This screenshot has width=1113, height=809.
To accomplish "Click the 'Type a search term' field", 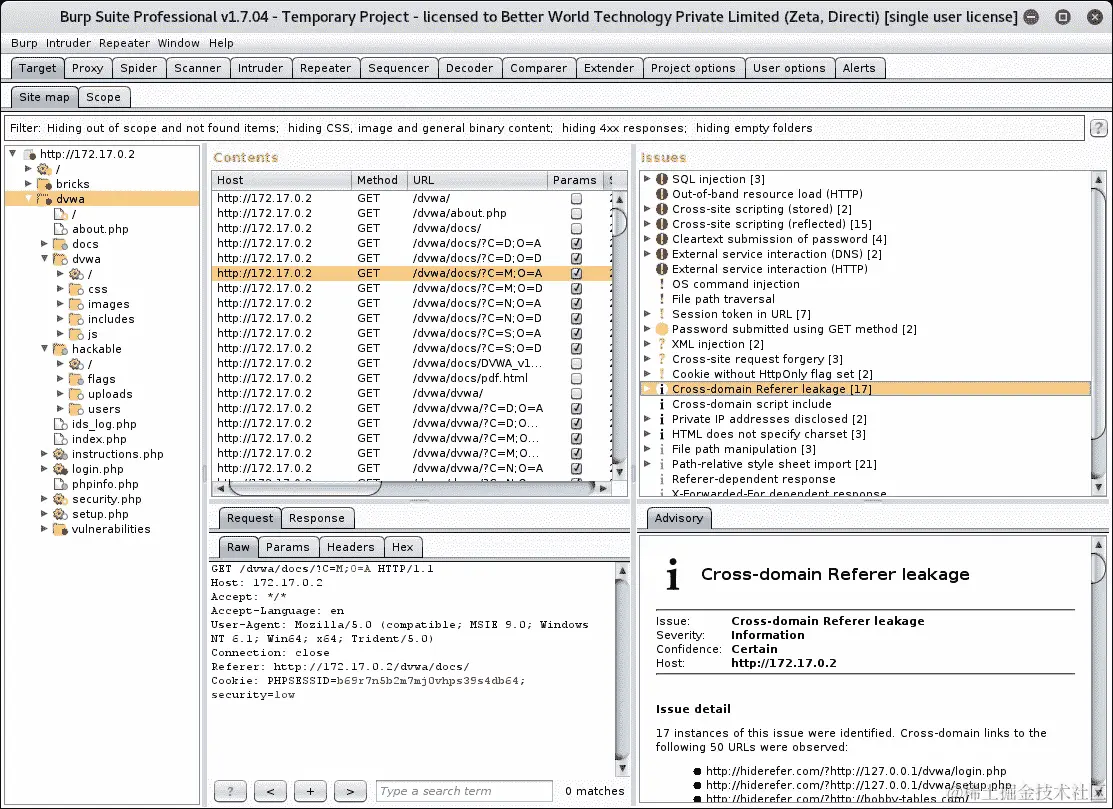I will click(464, 791).
